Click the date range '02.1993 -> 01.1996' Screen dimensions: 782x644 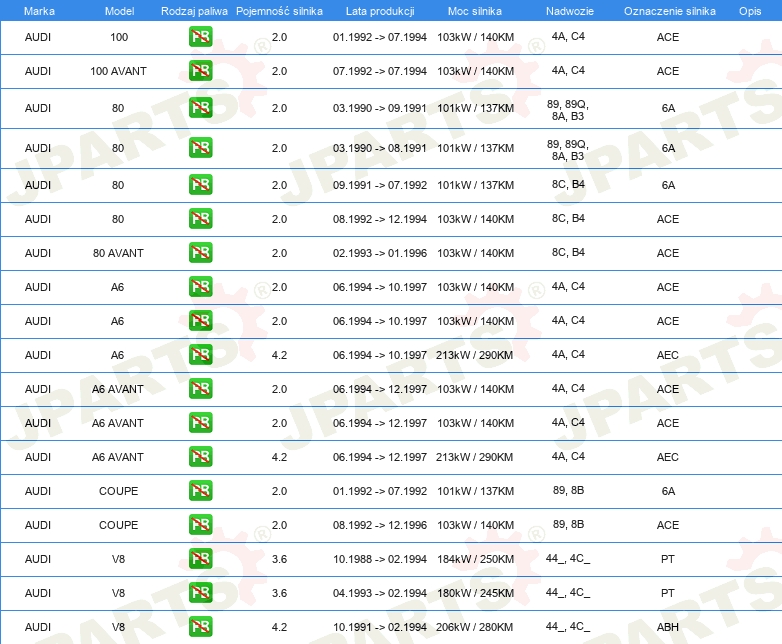[x=380, y=253]
